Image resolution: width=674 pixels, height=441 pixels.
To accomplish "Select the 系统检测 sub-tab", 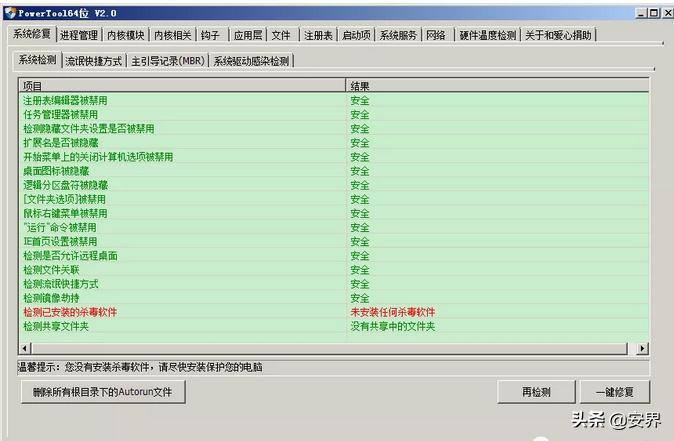I will (x=37, y=60).
